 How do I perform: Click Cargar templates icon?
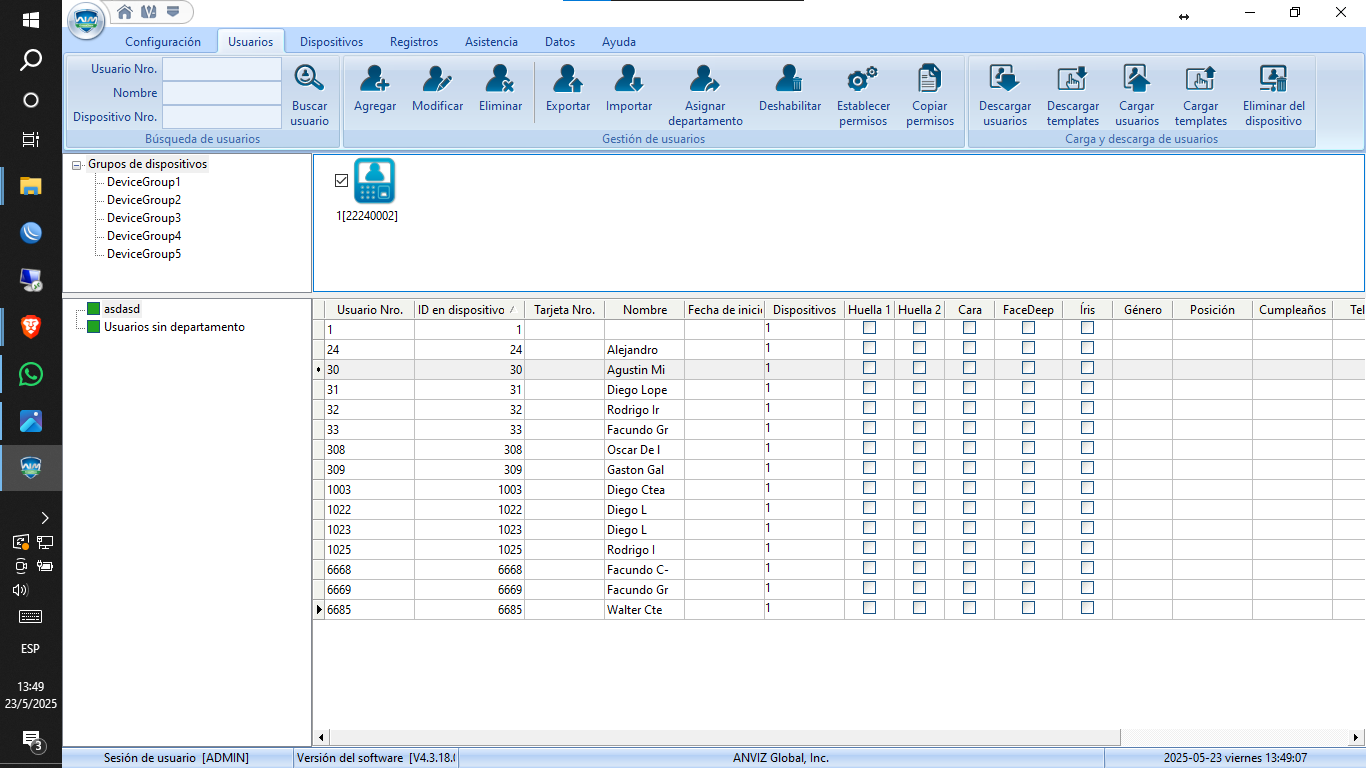point(1200,79)
